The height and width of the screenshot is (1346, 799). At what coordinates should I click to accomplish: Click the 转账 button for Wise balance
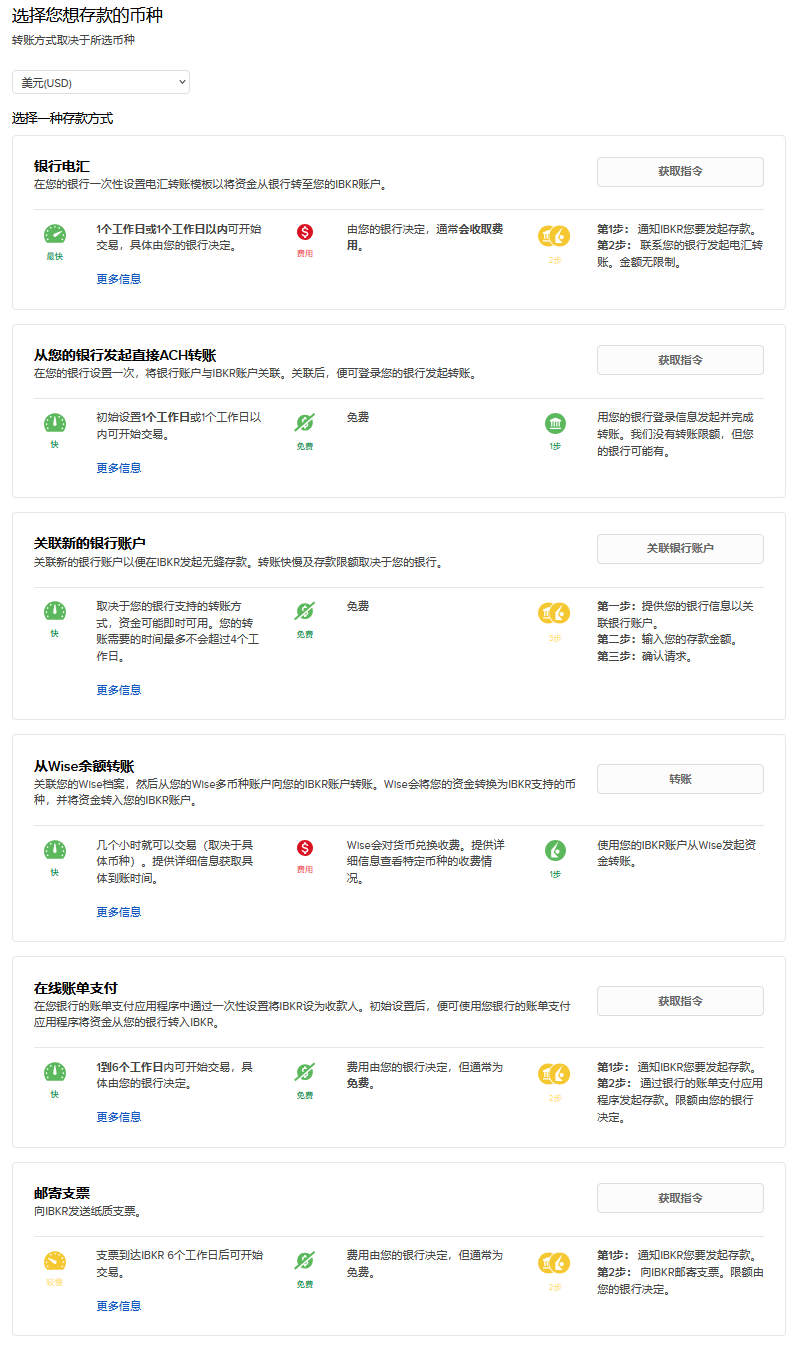680,779
